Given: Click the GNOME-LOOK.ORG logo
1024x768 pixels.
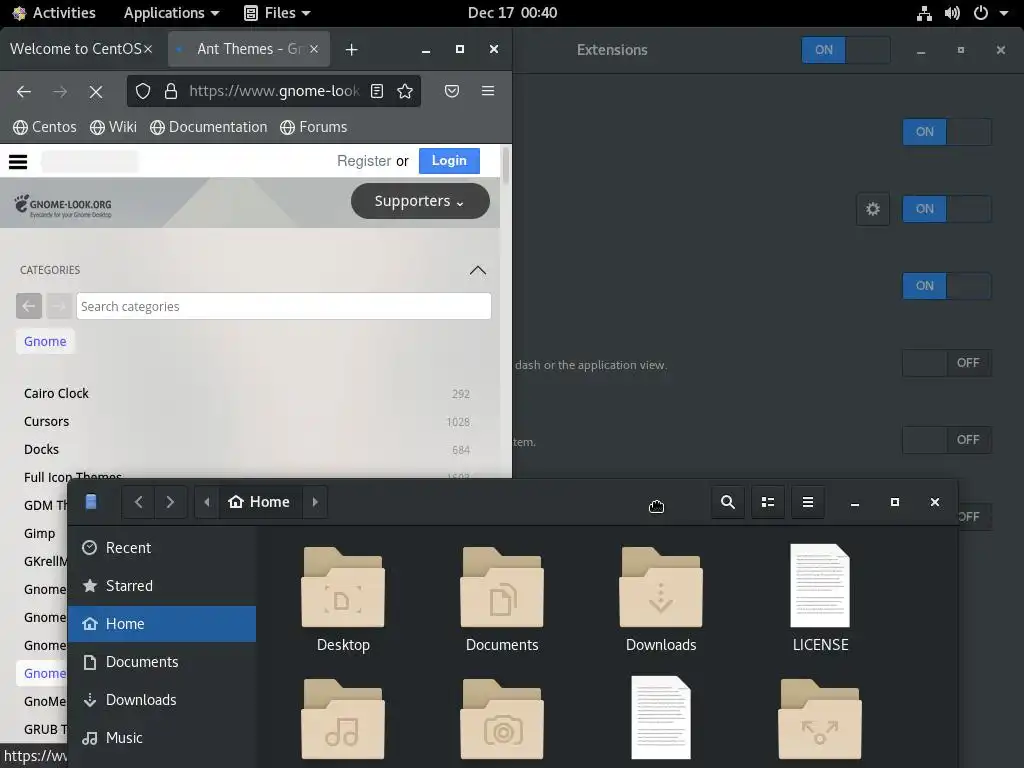Looking at the screenshot, I should [63, 206].
